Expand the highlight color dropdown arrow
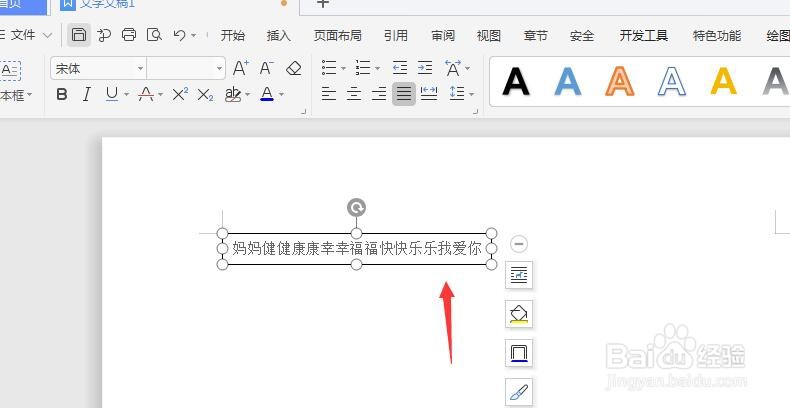Screen dimensions: 790x408 [x=247, y=94]
